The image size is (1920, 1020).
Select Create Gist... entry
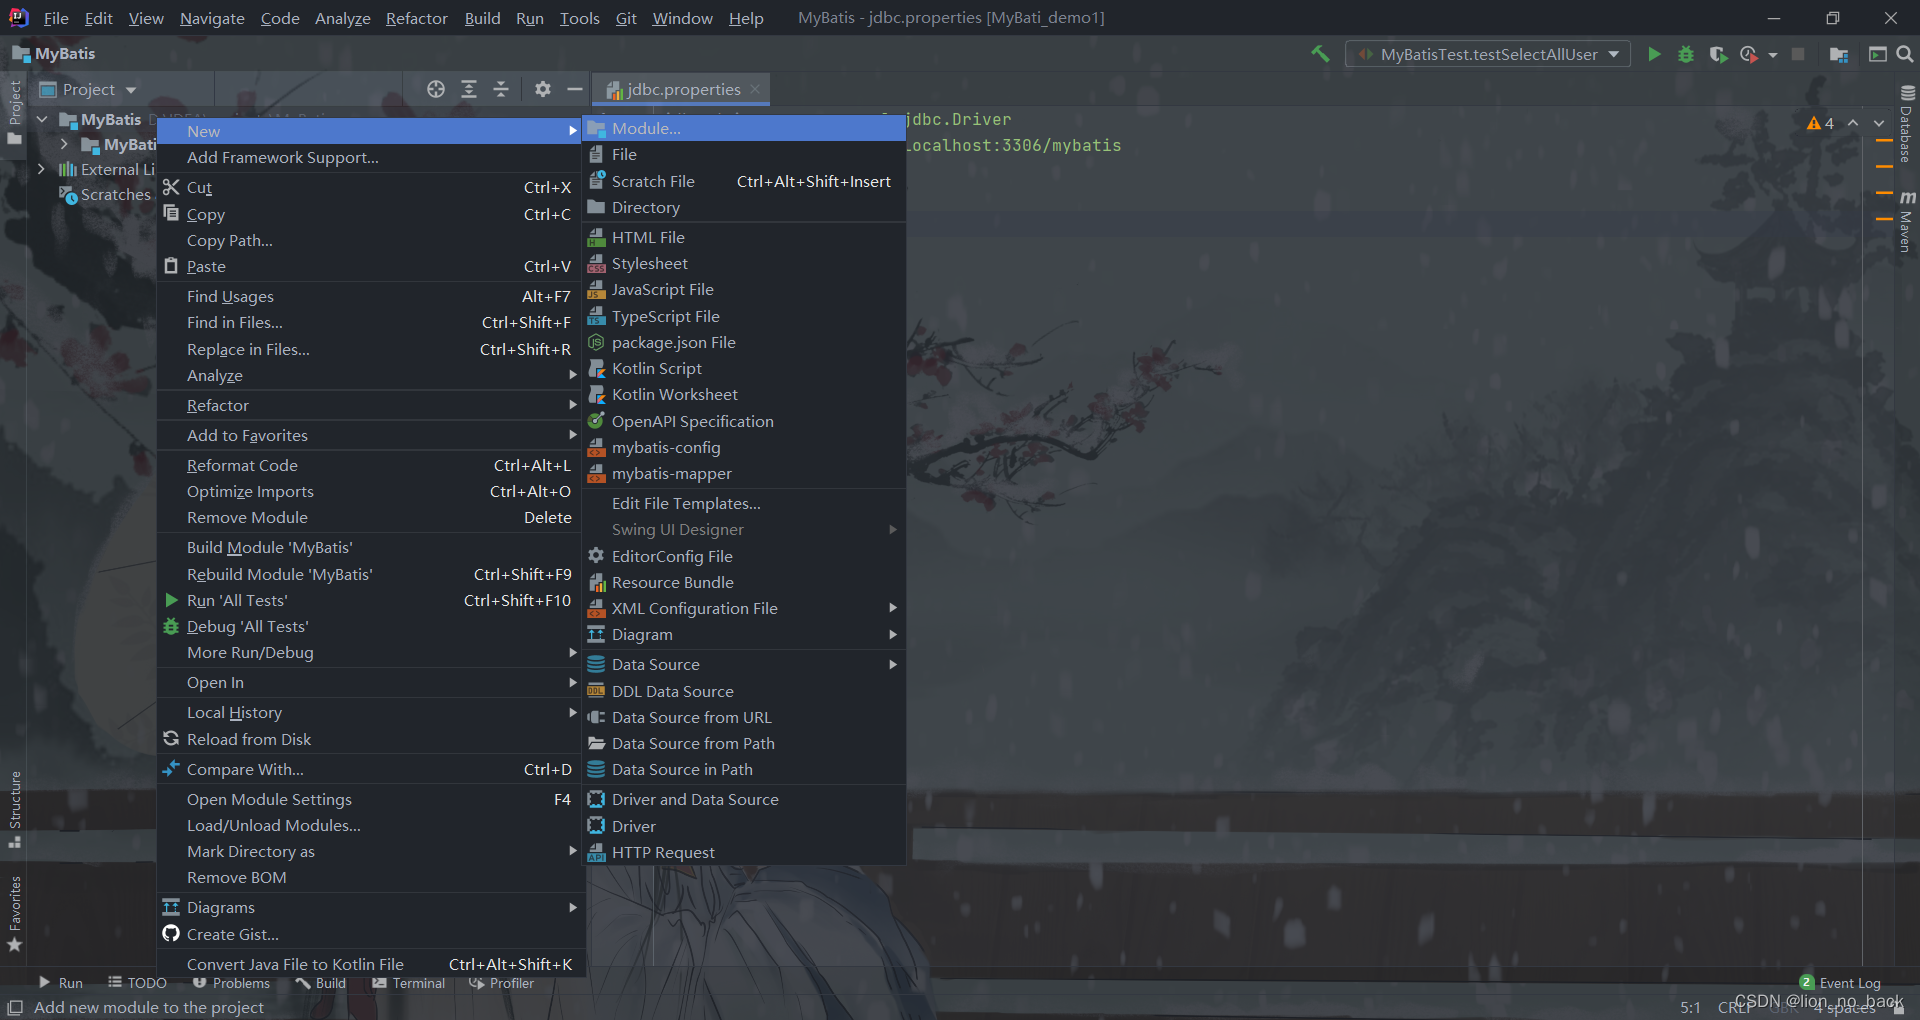[370, 934]
